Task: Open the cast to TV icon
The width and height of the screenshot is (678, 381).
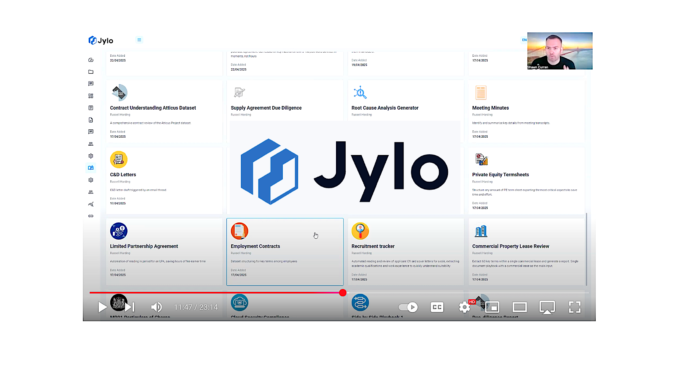Action: [x=547, y=307]
